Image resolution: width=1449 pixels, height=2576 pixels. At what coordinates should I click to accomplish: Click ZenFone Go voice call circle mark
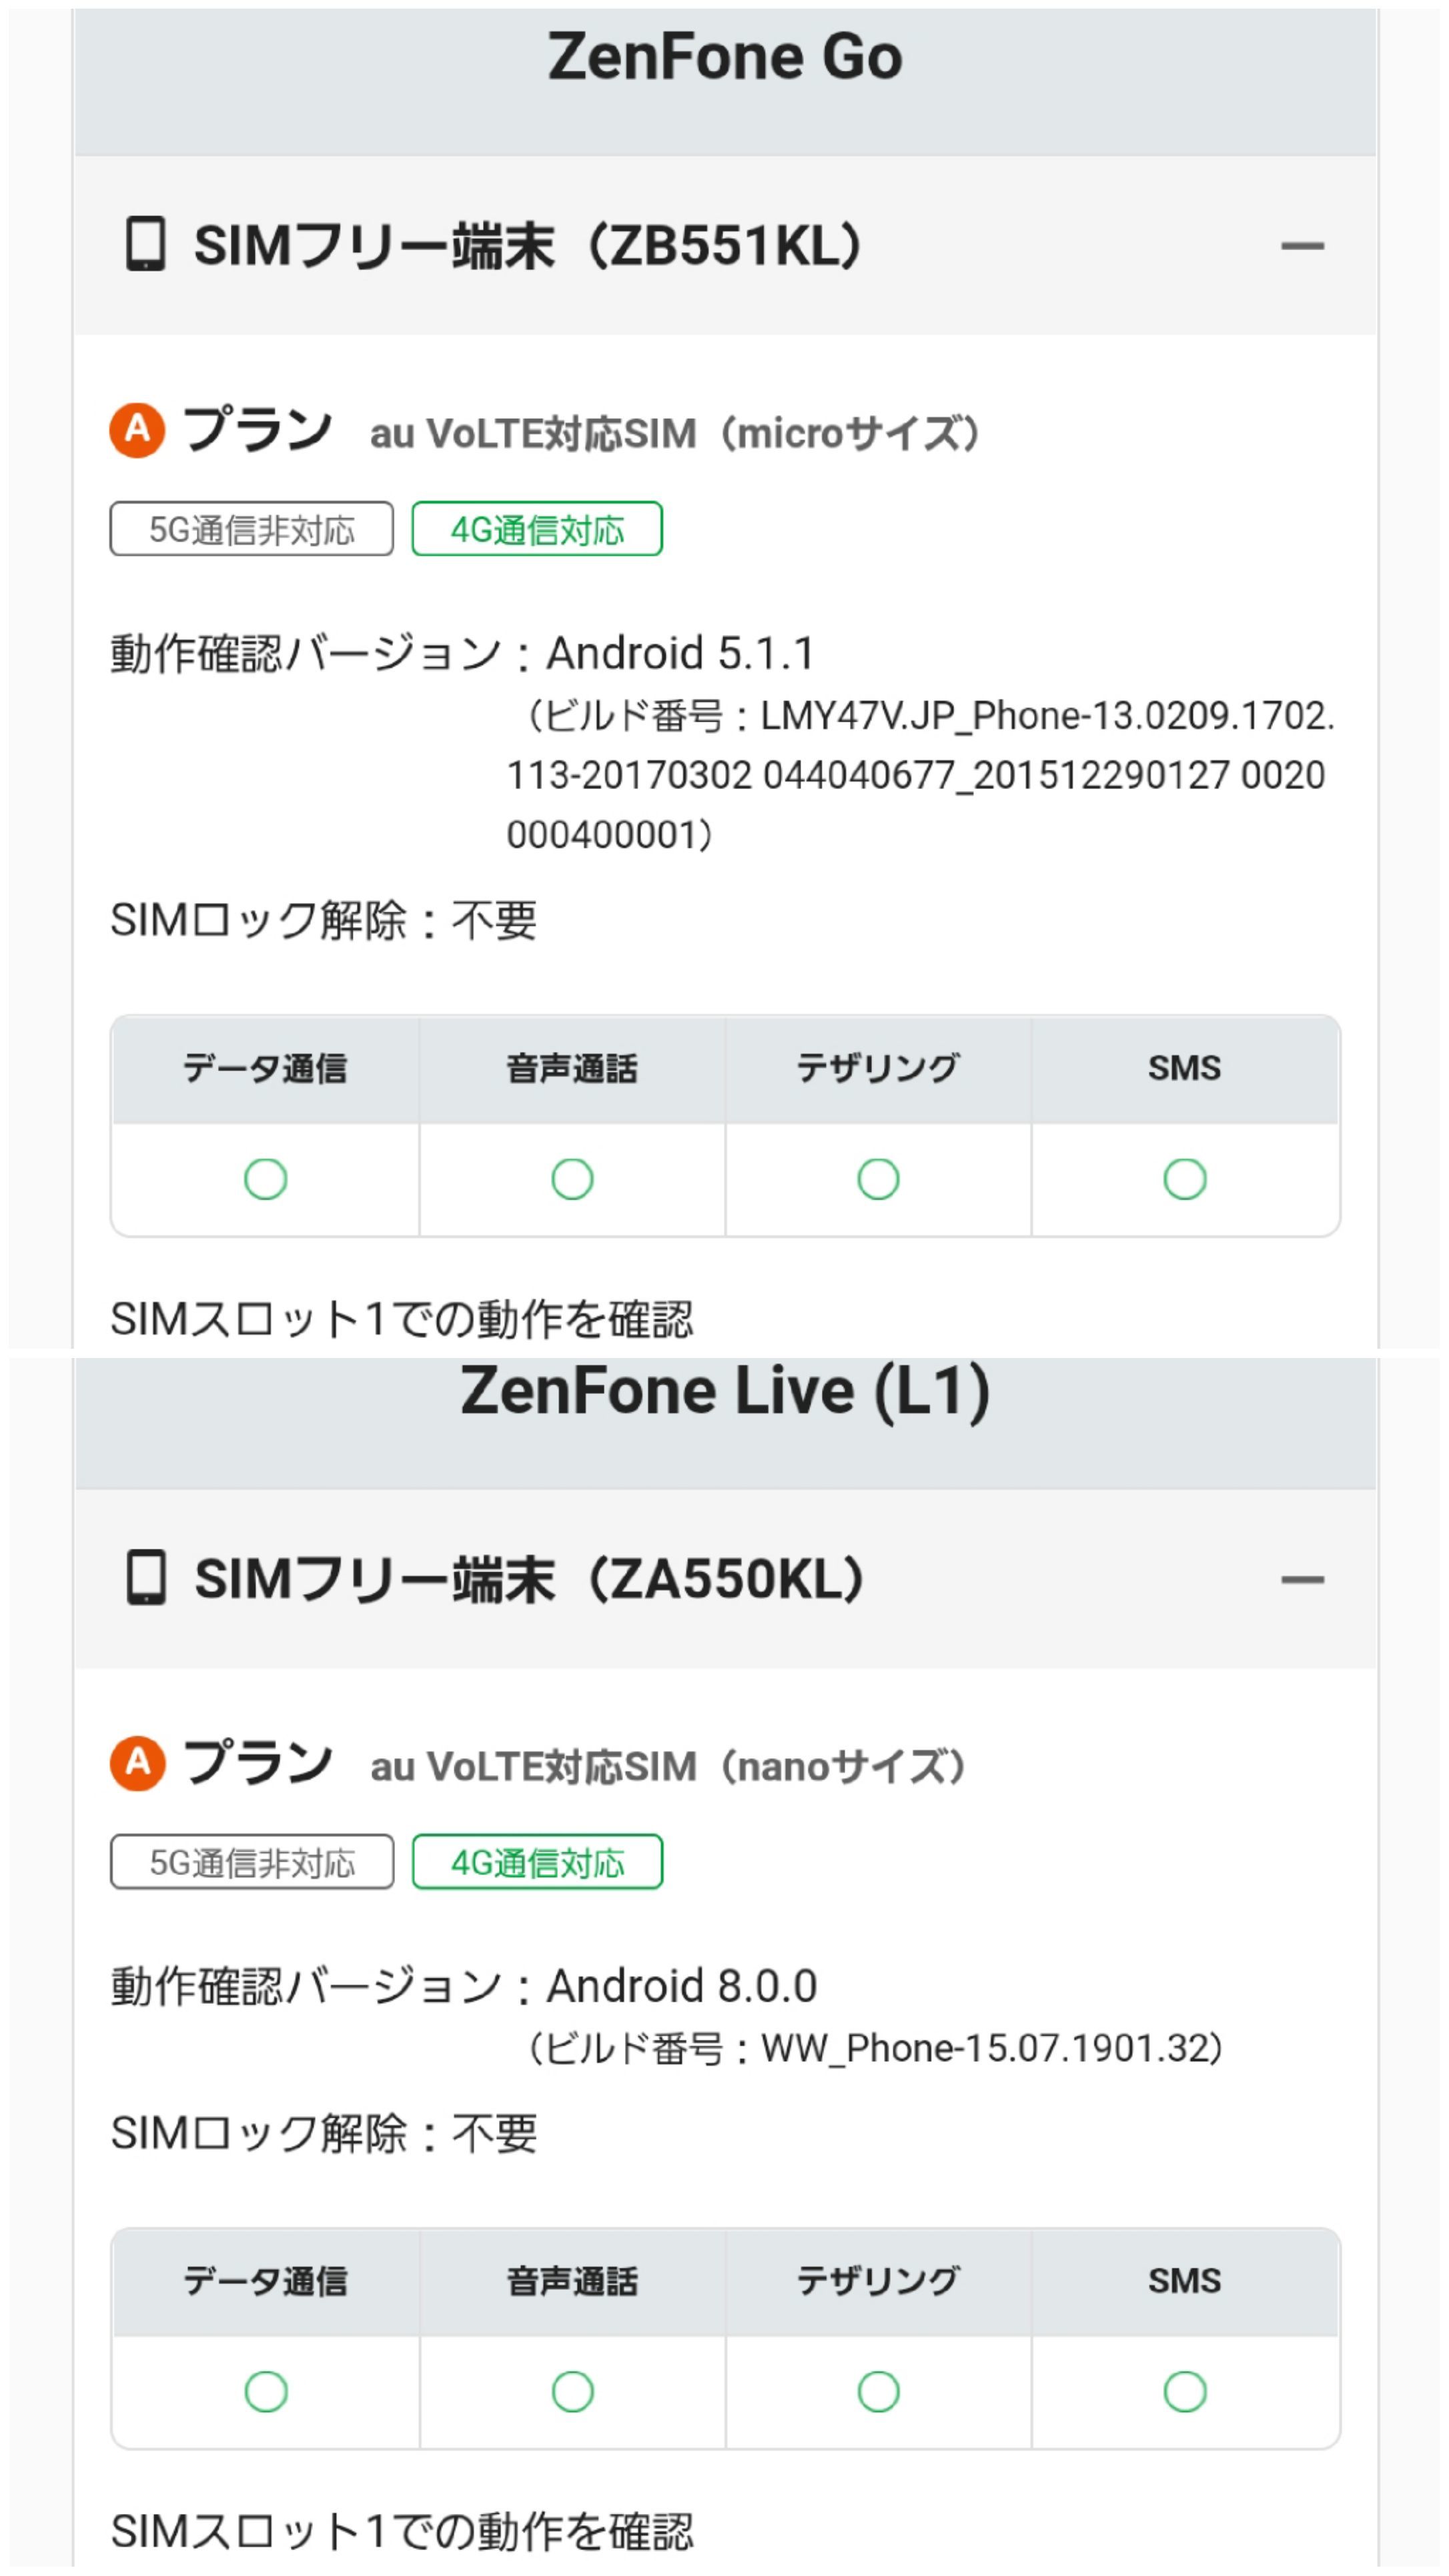coord(572,1179)
